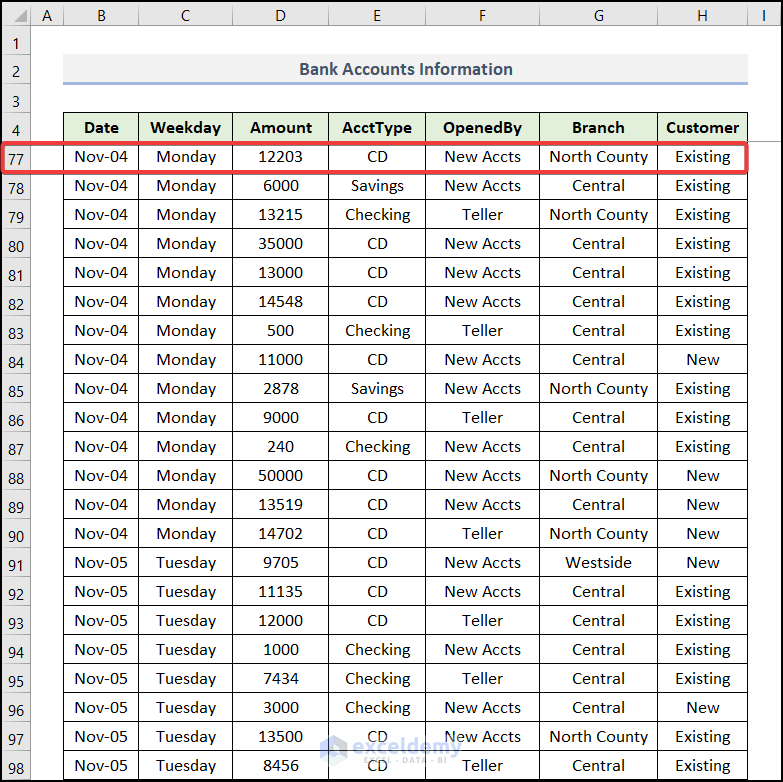Click the Bank Accounts Information title cell

pos(405,69)
